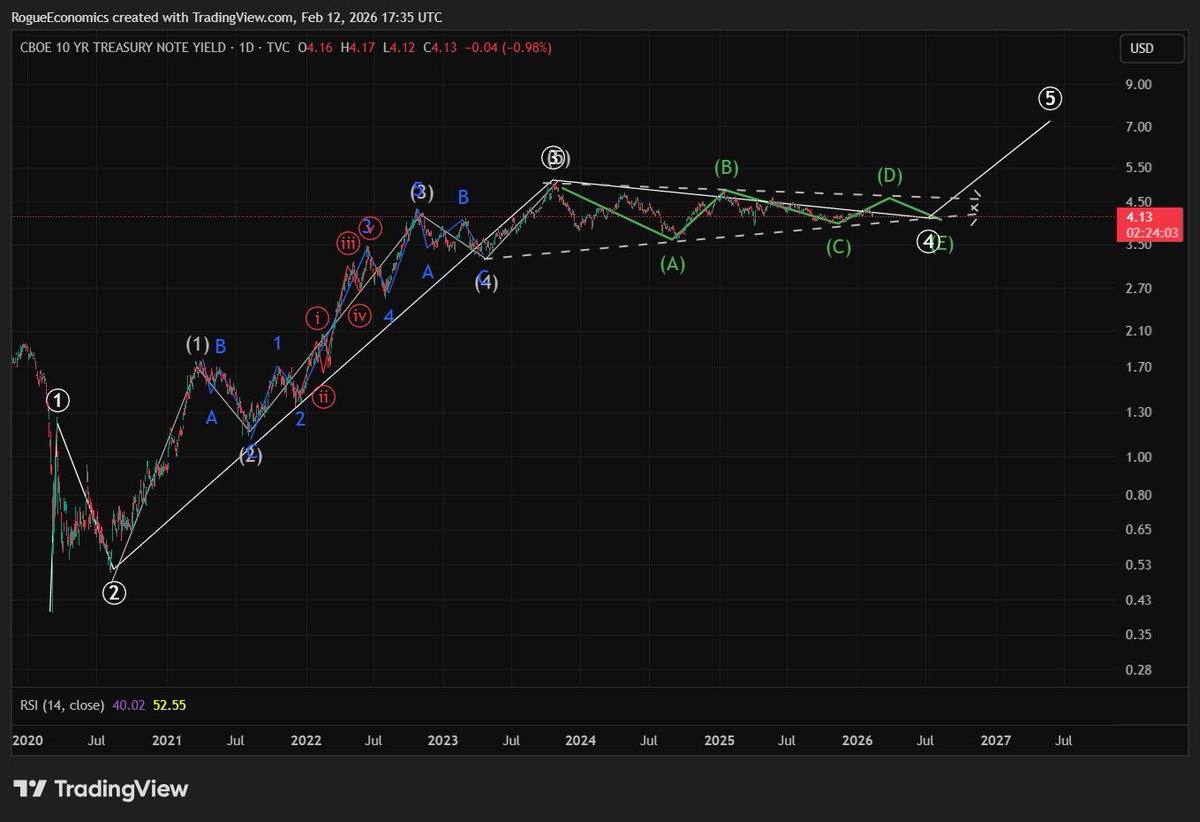Screen dimensions: 1200x822
Task: Select the red circled iv wave label
Action: (x=361, y=316)
